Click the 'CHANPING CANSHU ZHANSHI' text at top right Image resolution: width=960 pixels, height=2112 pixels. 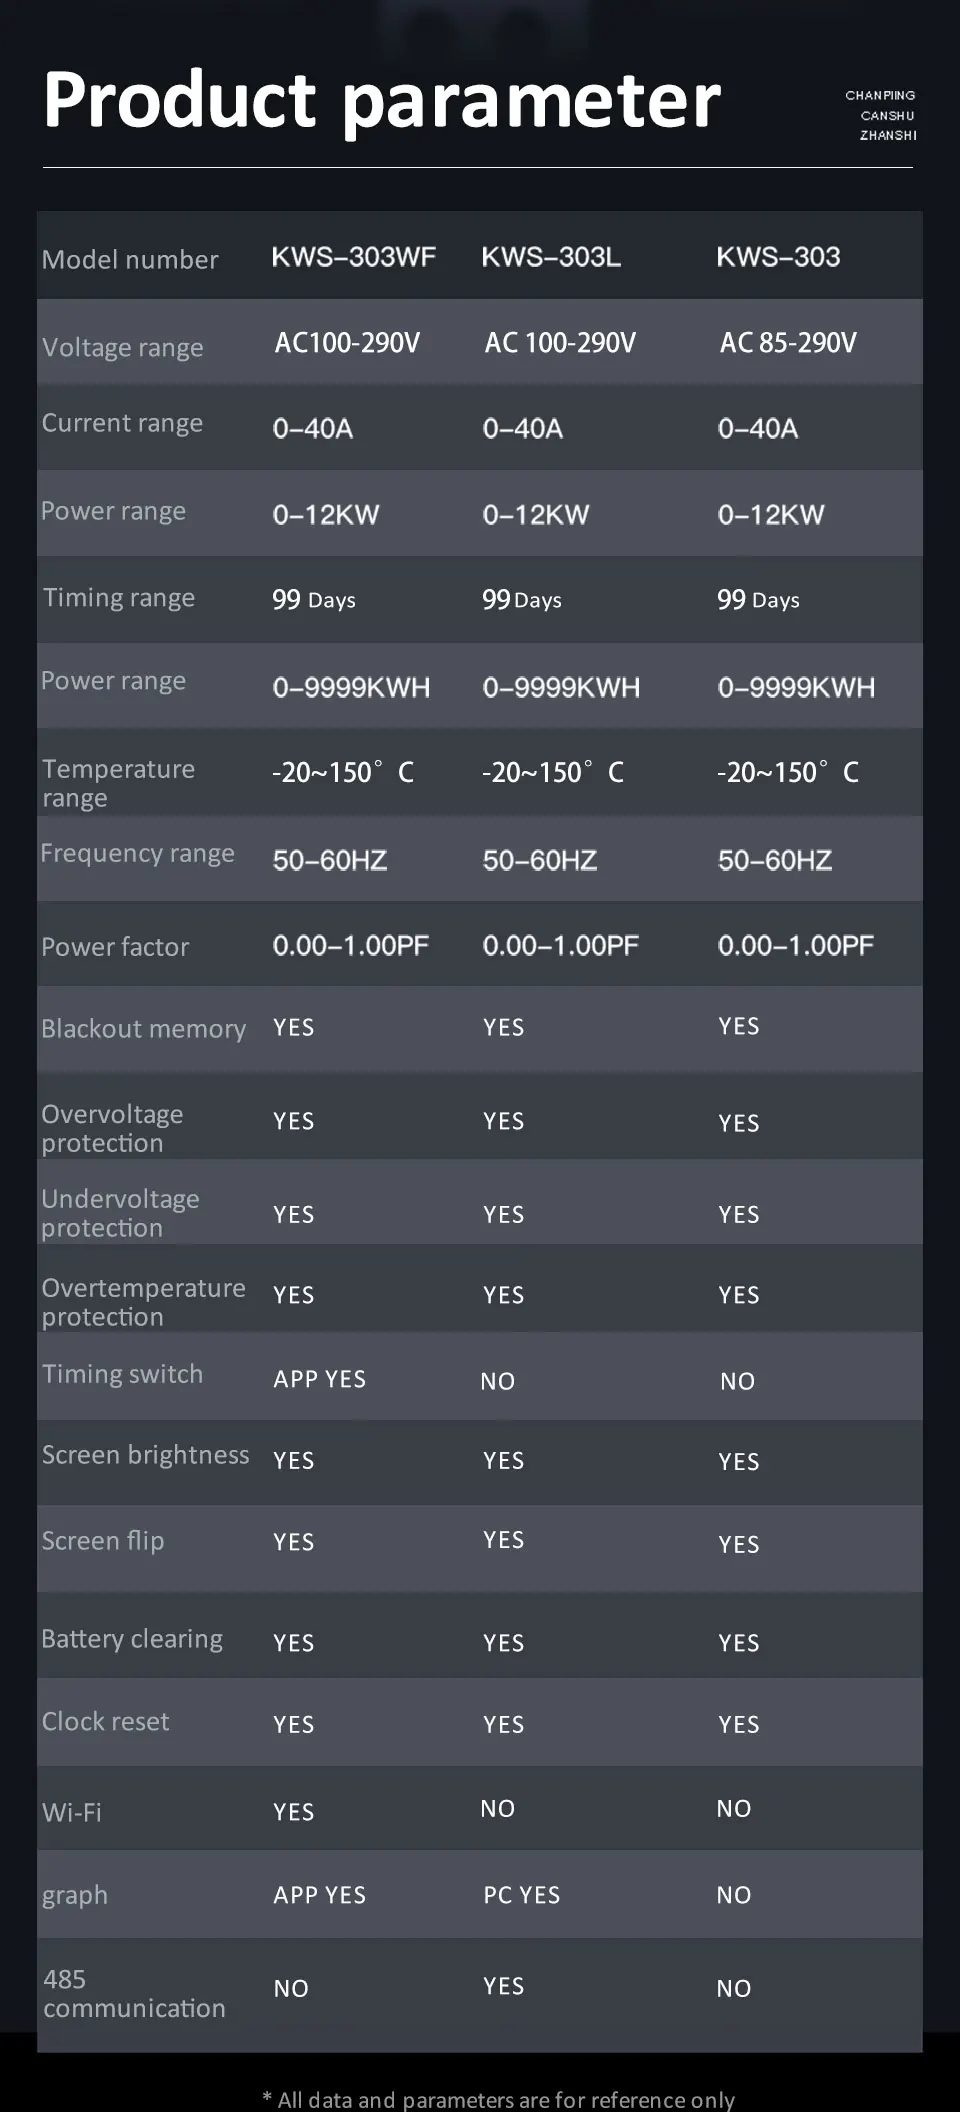(x=881, y=115)
